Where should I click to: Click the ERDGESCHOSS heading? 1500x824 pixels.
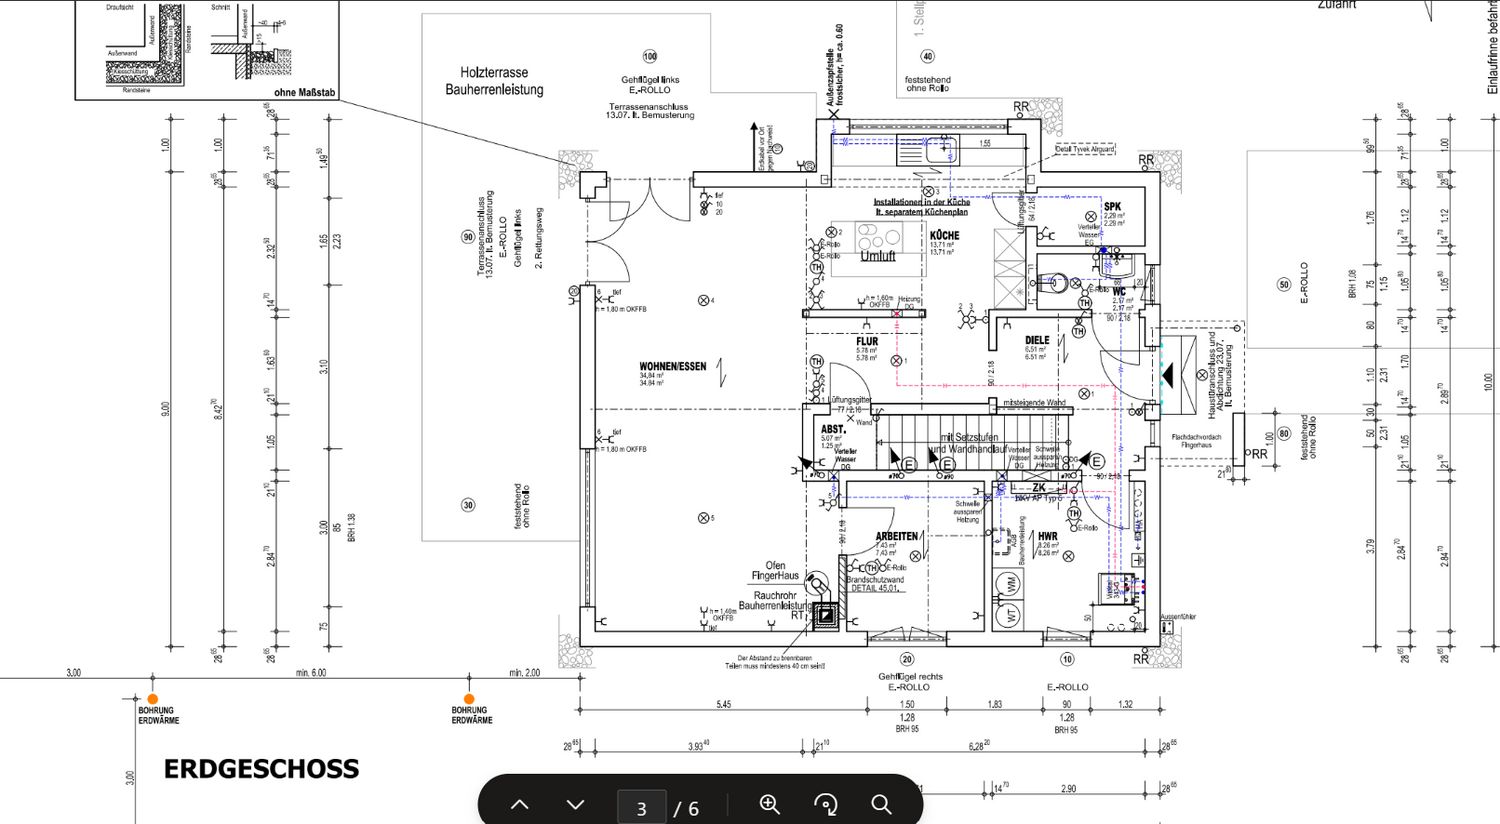[x=261, y=769]
